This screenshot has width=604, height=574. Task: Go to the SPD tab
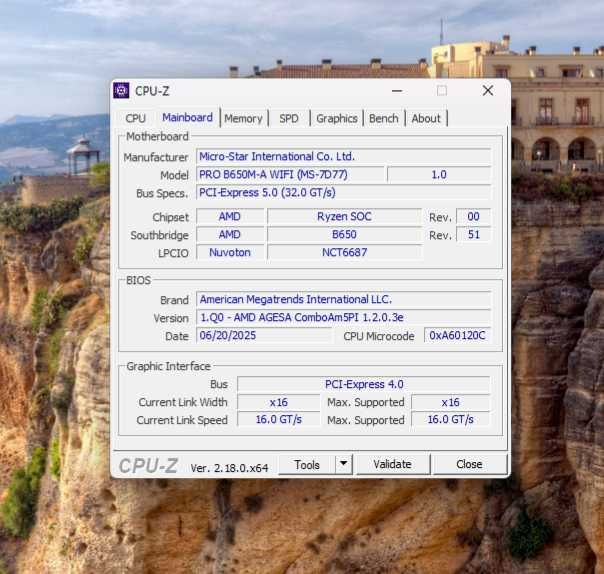289,118
